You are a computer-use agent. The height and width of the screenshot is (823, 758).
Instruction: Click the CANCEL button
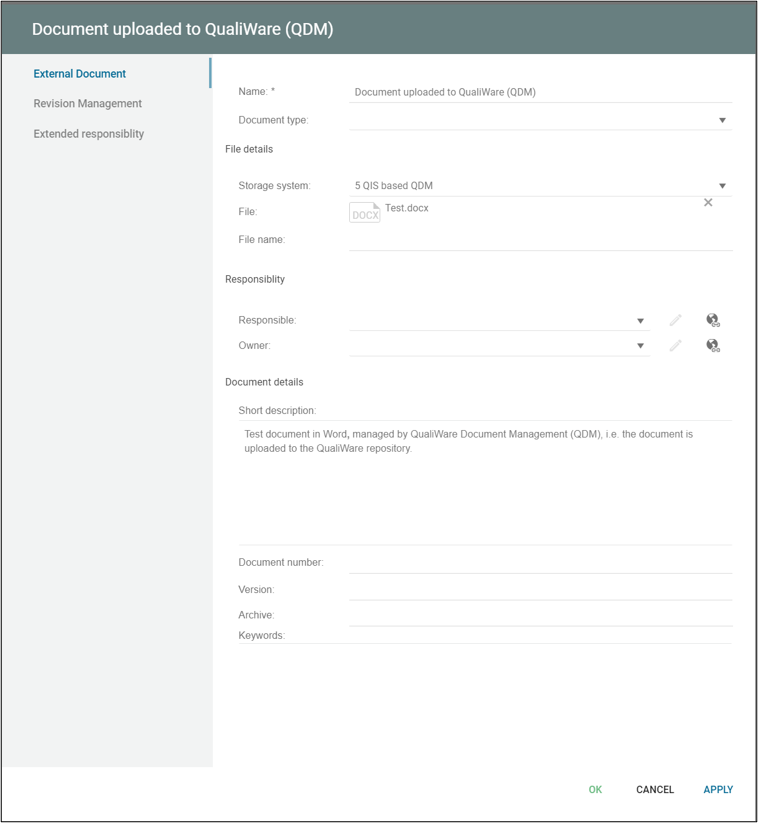coord(655,789)
